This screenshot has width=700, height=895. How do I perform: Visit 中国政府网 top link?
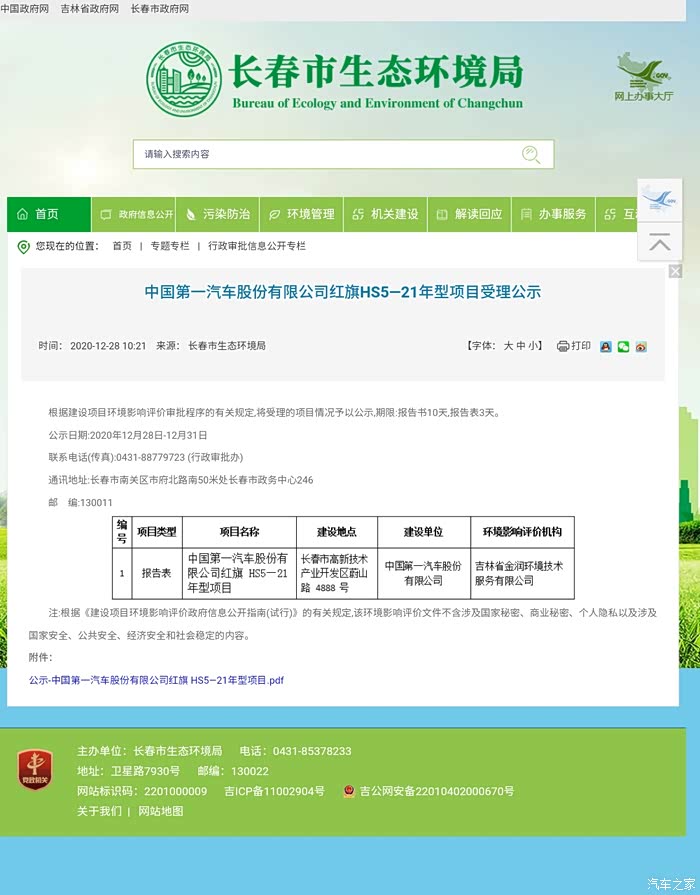click(x=25, y=9)
